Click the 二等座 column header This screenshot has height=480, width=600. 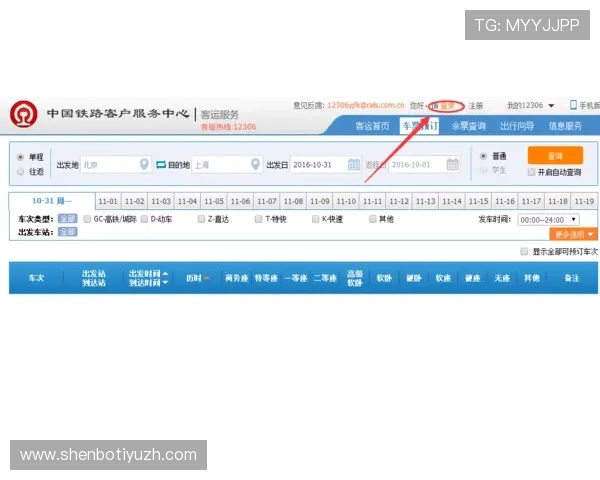point(325,278)
